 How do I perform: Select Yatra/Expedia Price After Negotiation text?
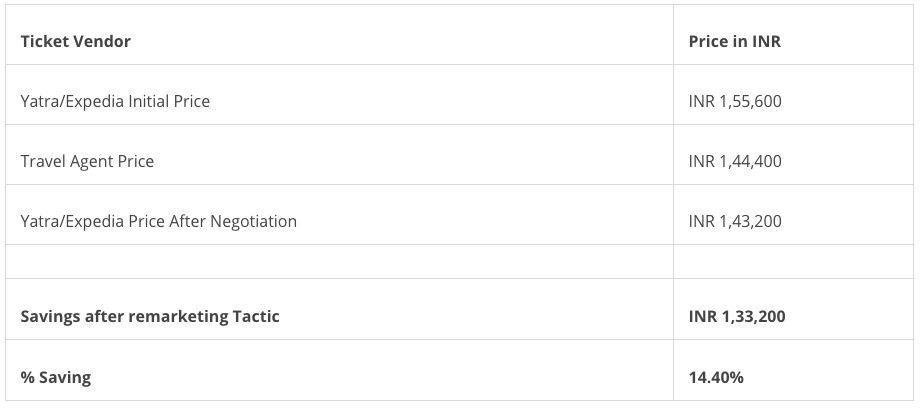tap(159, 222)
